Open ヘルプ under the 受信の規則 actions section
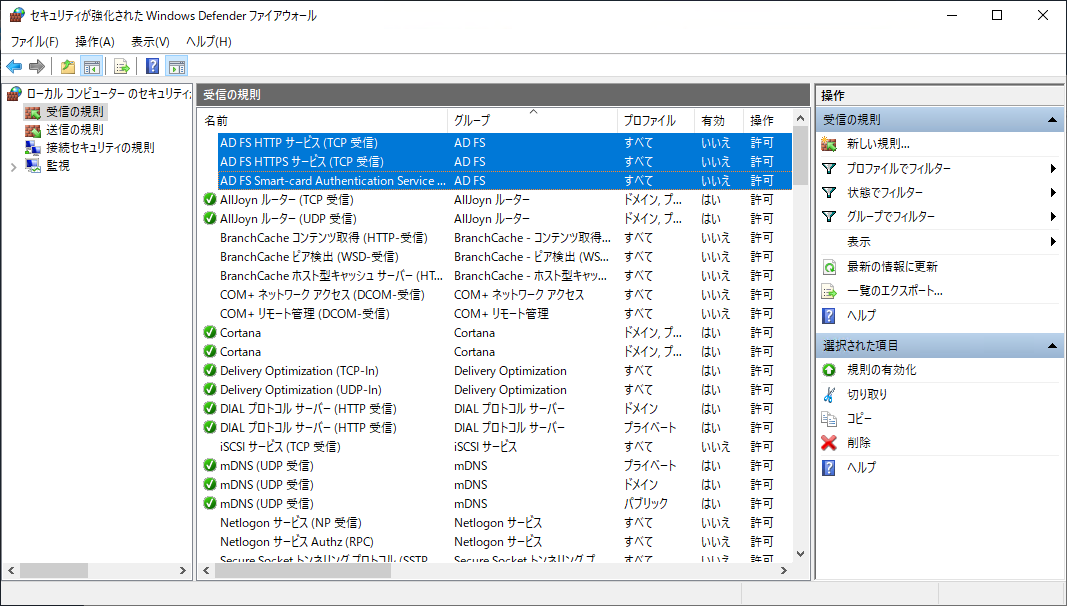 tap(861, 316)
